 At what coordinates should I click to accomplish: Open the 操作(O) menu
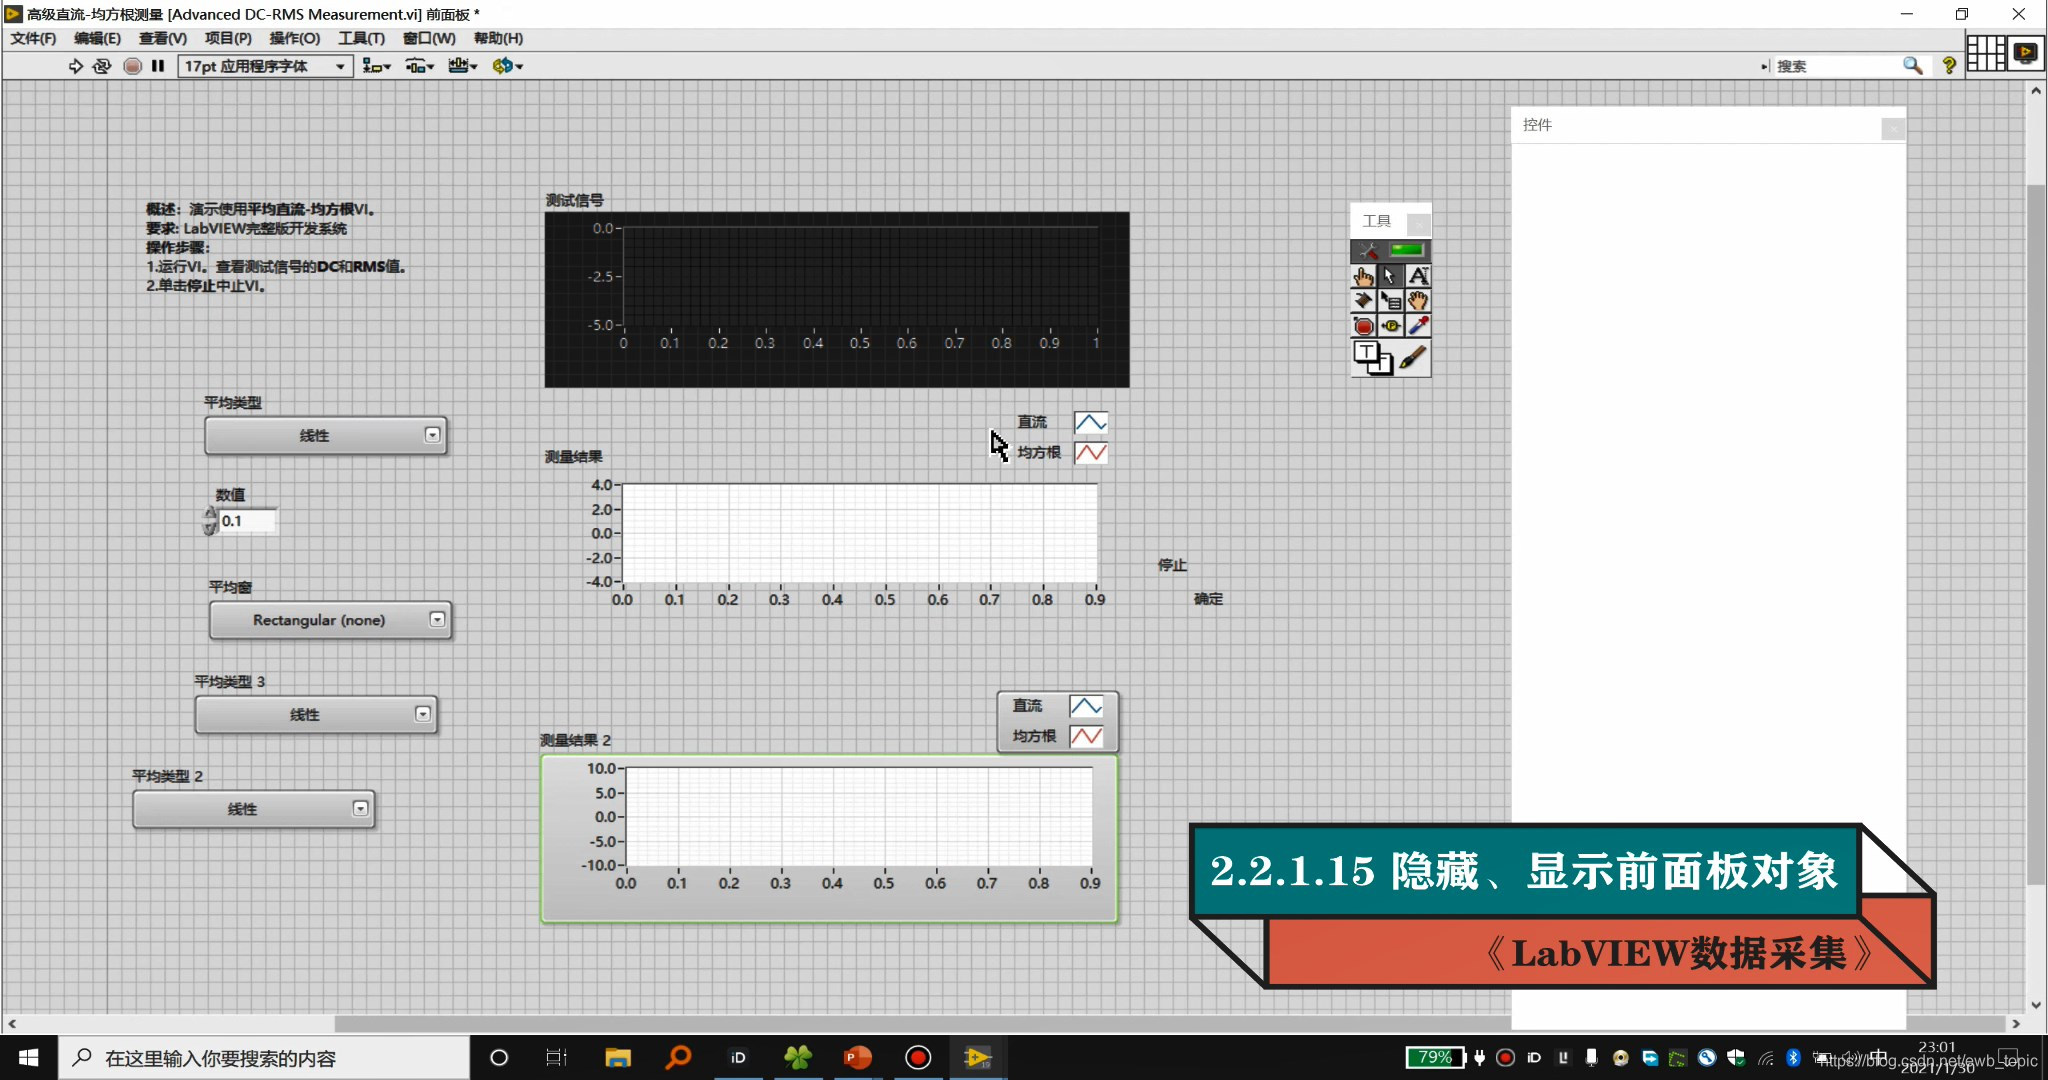point(294,38)
